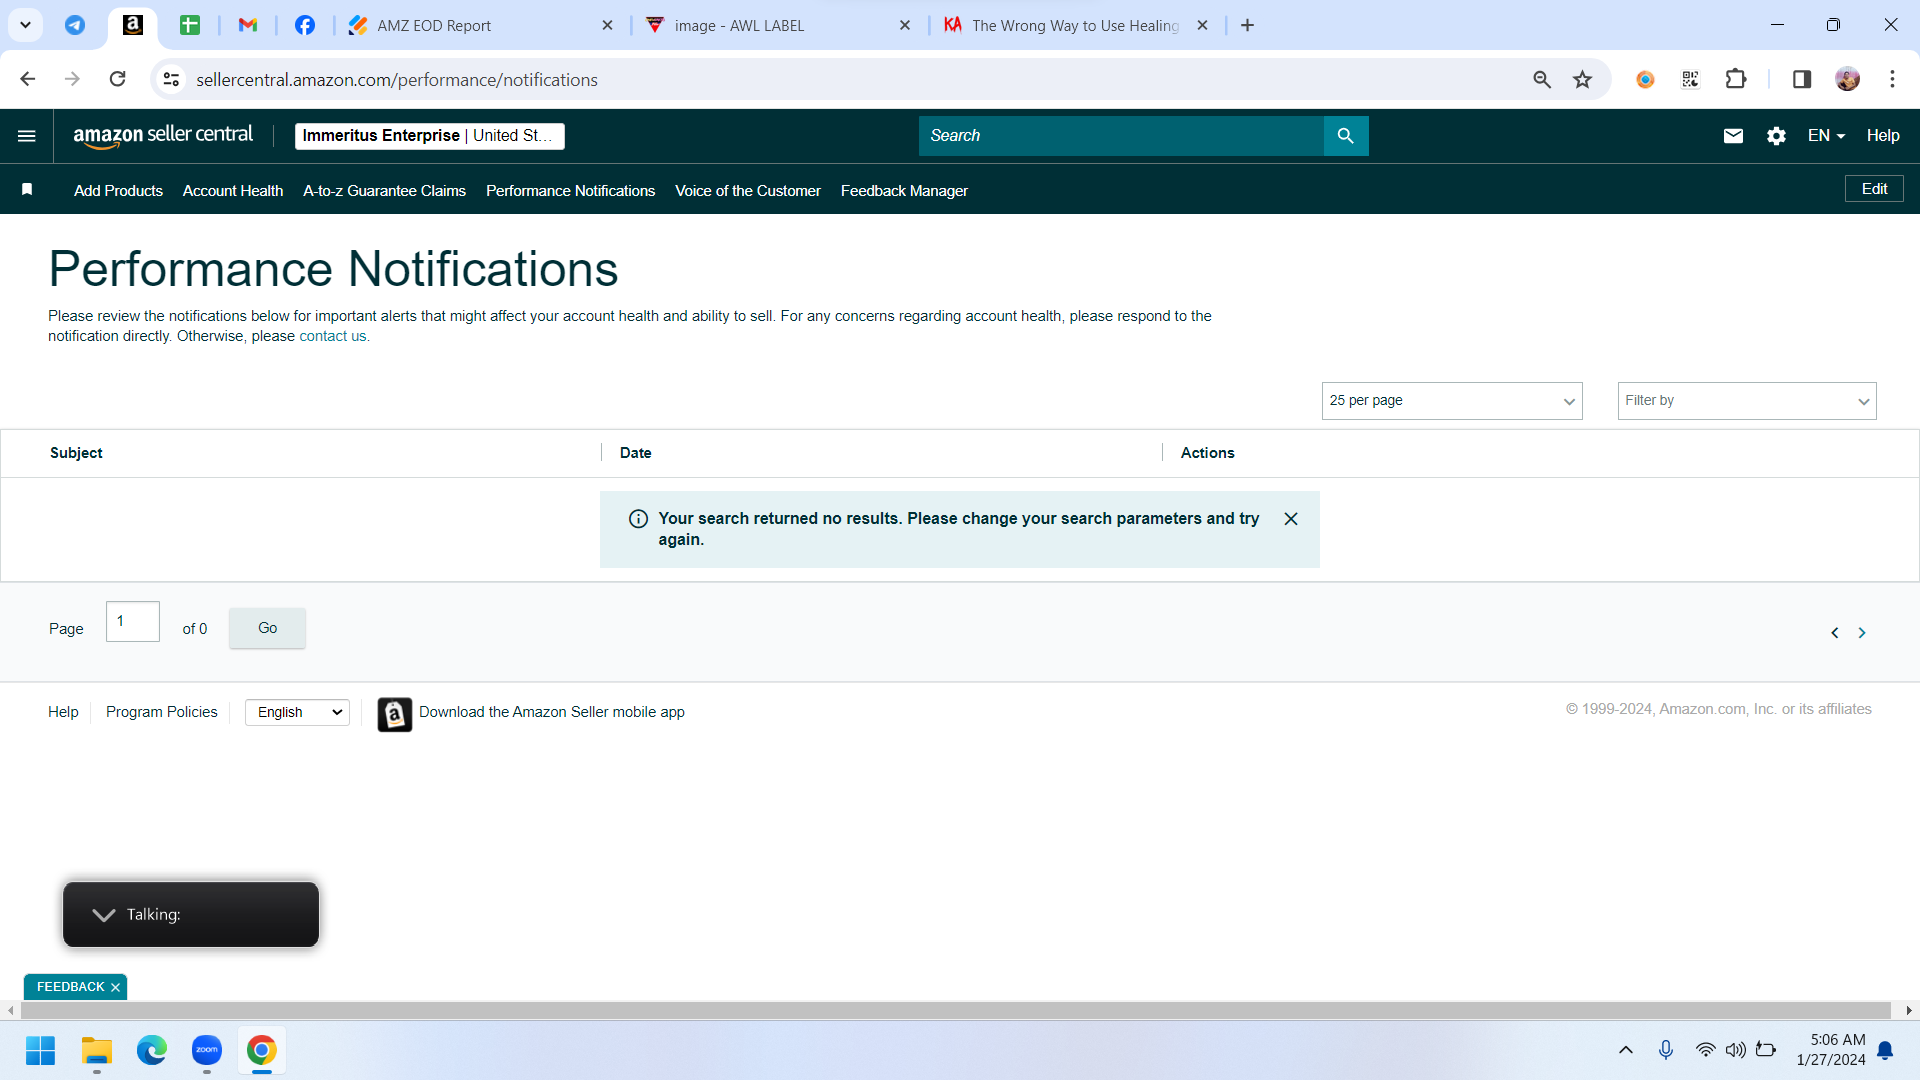The image size is (1920, 1080).
Task: Open Account Health page
Action: coord(233,191)
